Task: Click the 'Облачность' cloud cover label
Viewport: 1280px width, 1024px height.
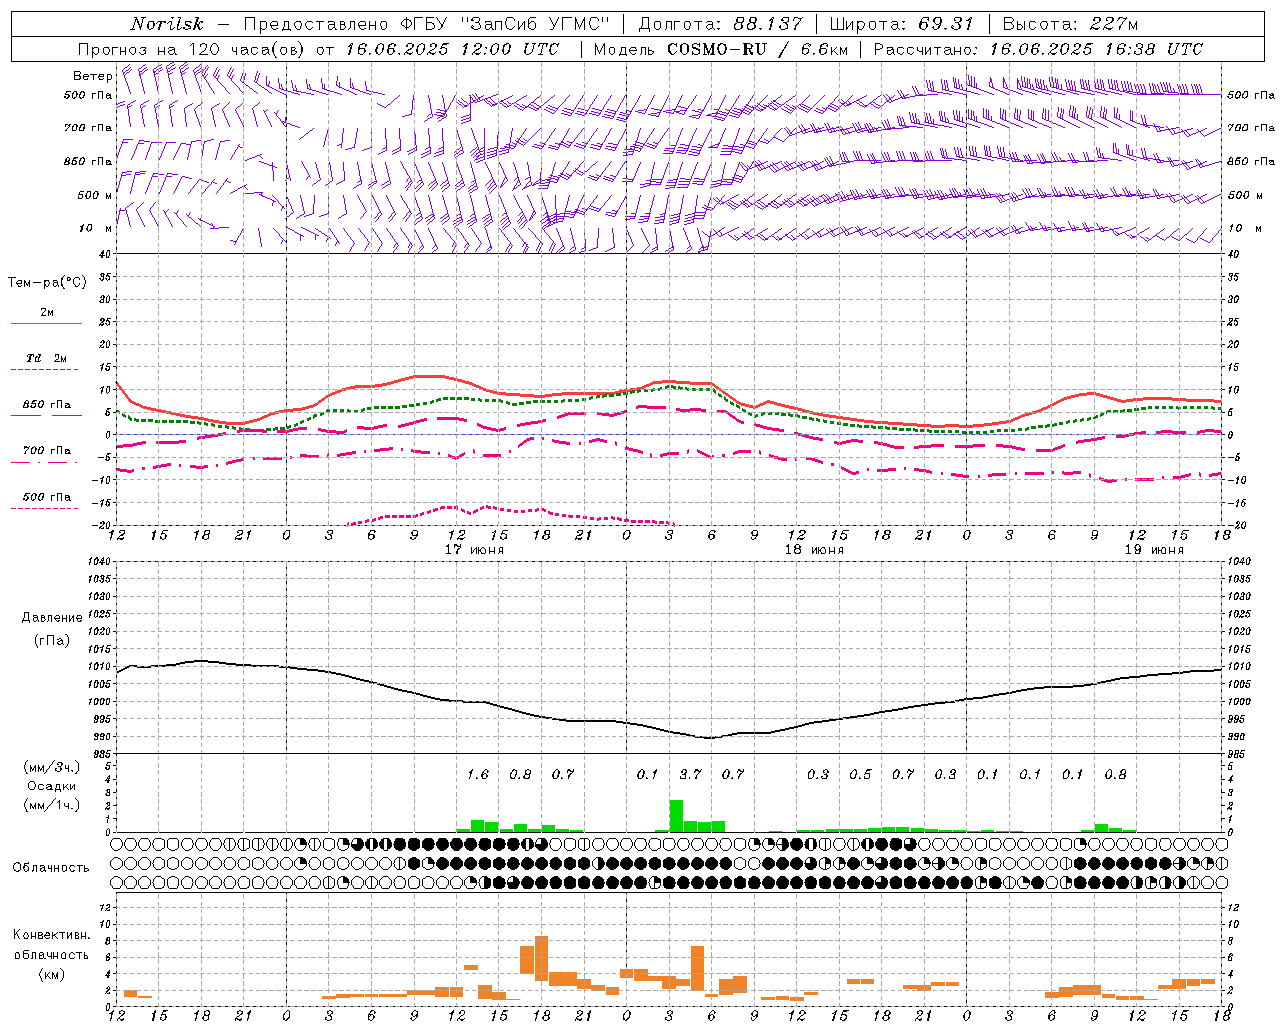Action: (x=51, y=867)
